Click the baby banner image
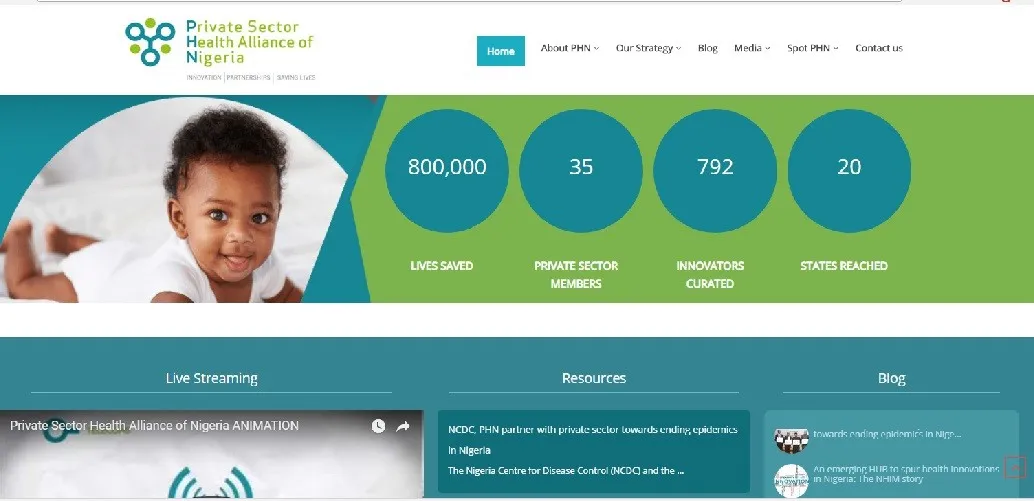Image resolution: width=1034 pixels, height=501 pixels. point(175,200)
